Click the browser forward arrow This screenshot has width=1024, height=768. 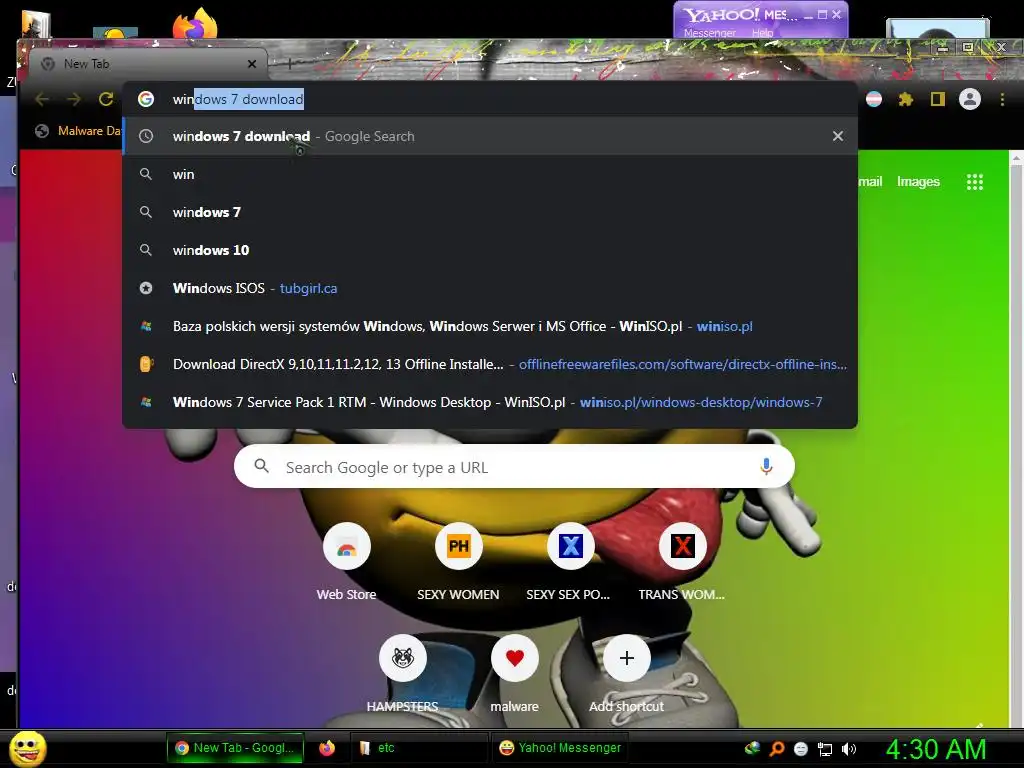pos(74,99)
